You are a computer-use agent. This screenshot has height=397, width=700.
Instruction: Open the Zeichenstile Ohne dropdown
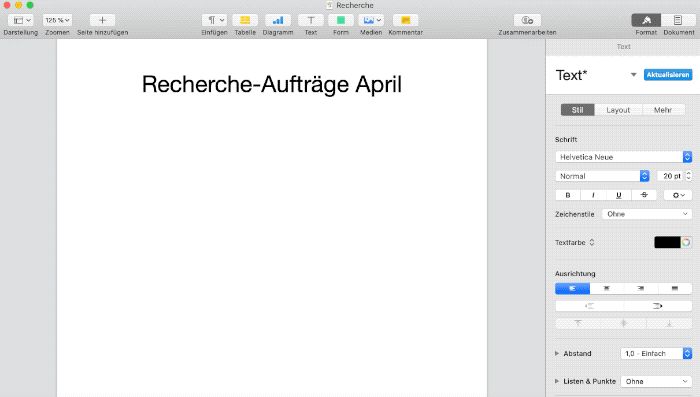[x=647, y=214]
